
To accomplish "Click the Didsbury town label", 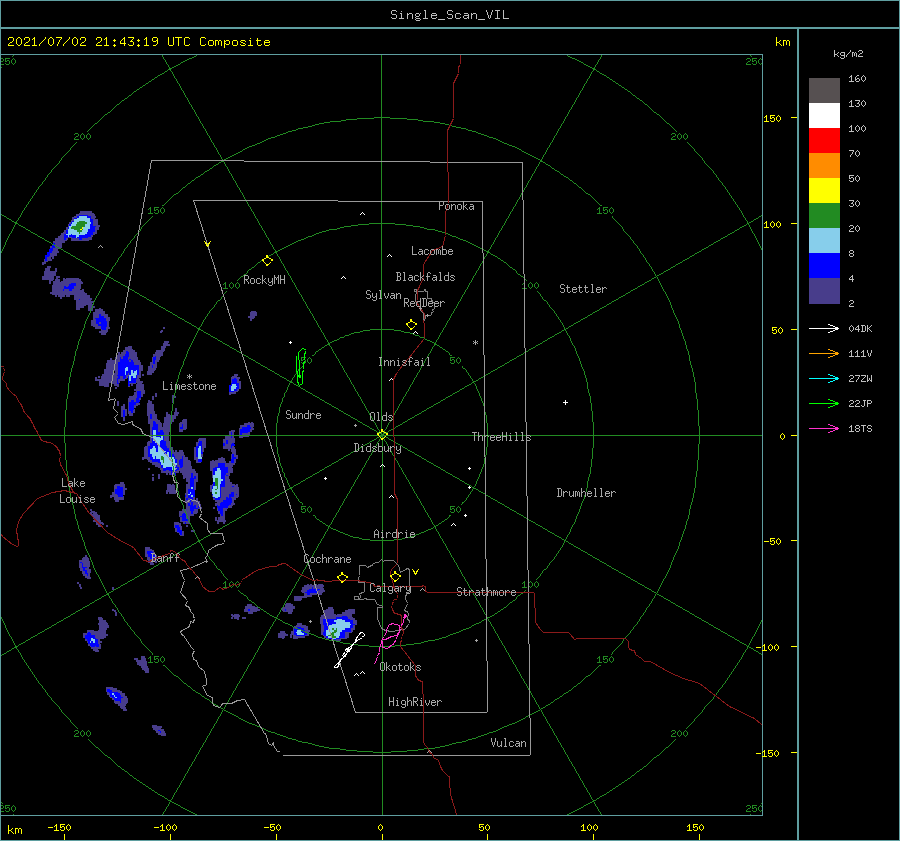I will click(x=377, y=448).
